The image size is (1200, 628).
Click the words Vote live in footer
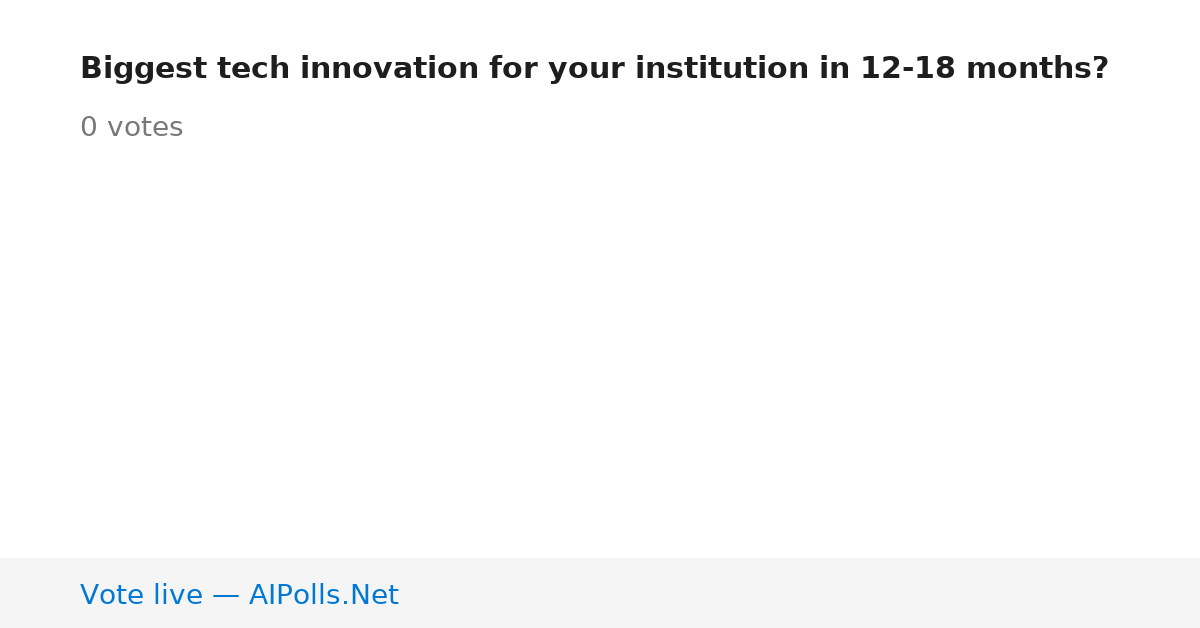pos(141,595)
